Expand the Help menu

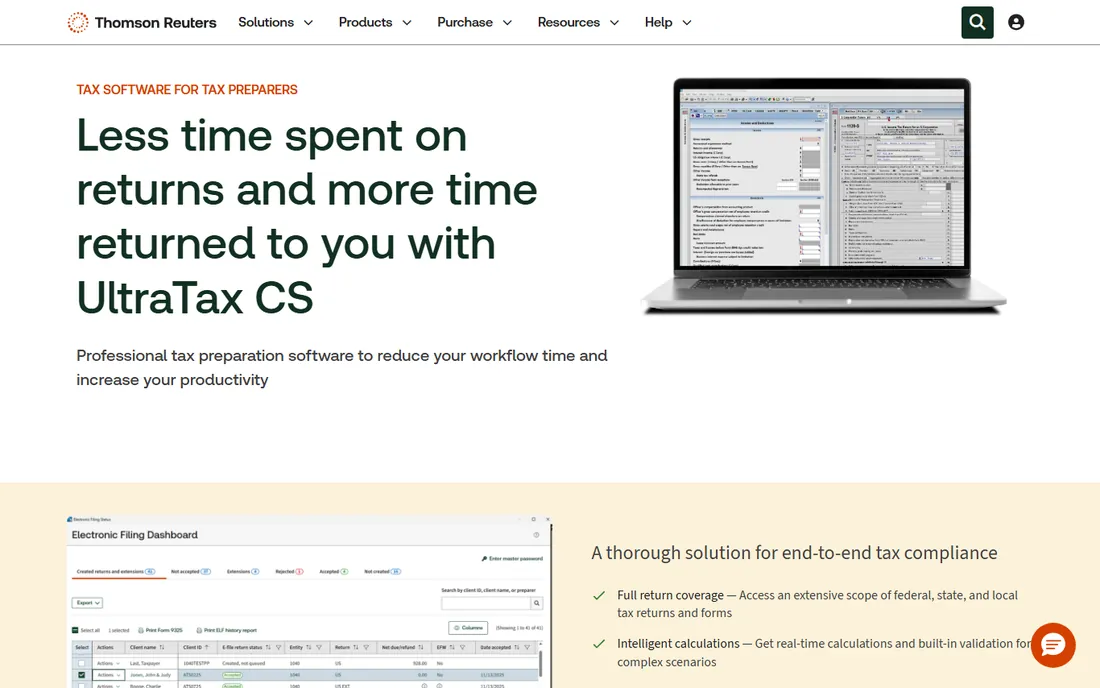click(669, 22)
